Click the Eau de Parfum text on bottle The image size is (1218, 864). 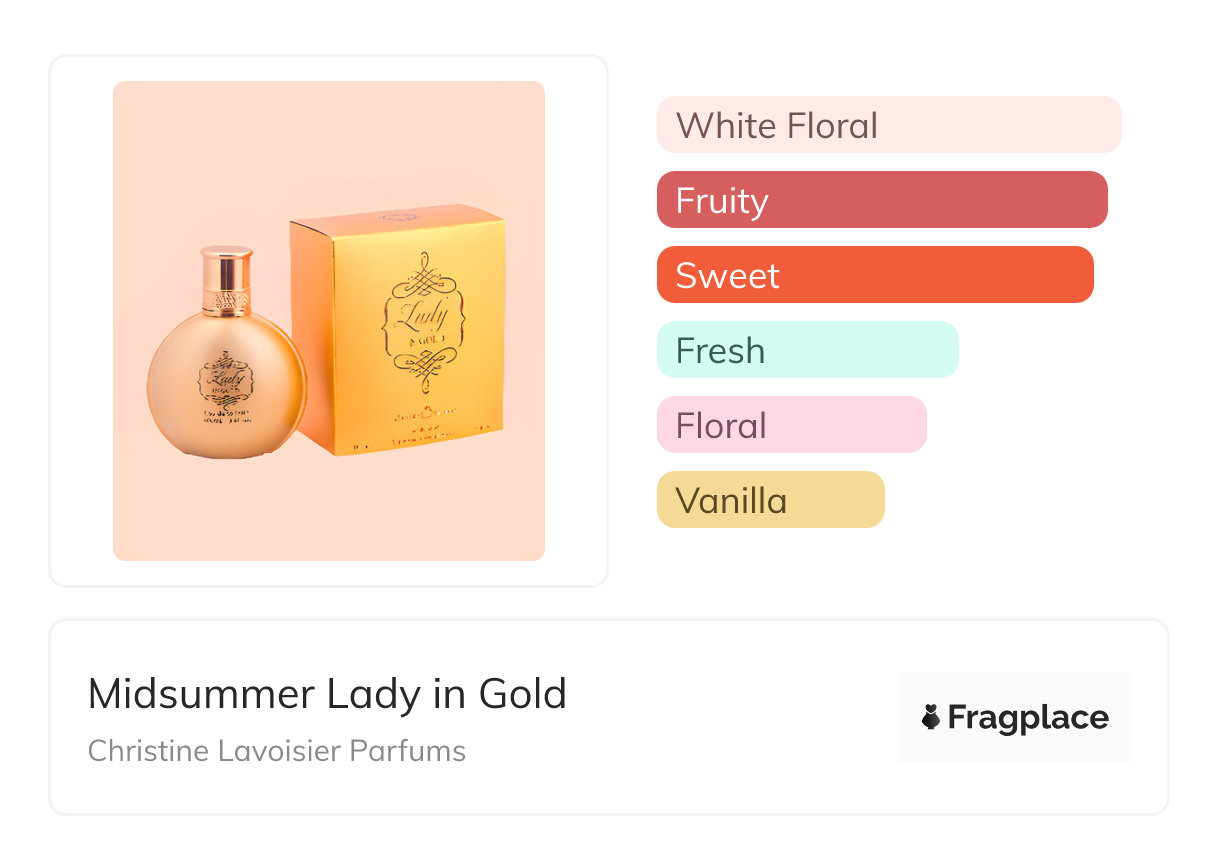click(x=225, y=414)
